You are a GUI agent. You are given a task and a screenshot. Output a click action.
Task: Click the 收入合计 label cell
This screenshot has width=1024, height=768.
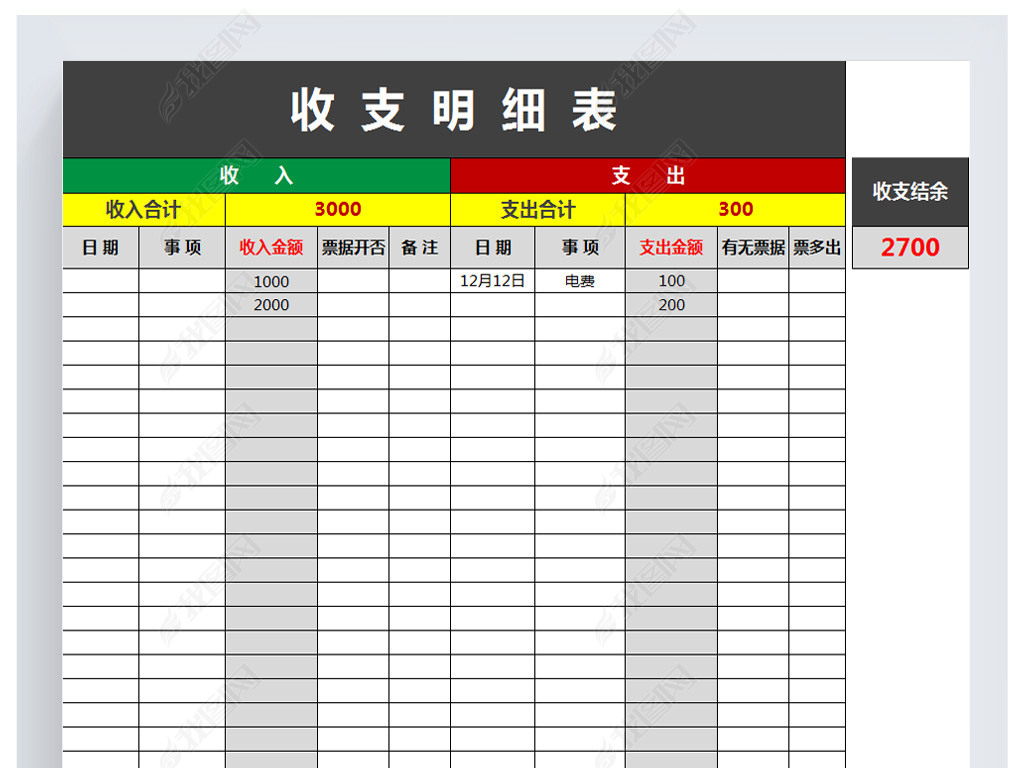[x=144, y=209]
